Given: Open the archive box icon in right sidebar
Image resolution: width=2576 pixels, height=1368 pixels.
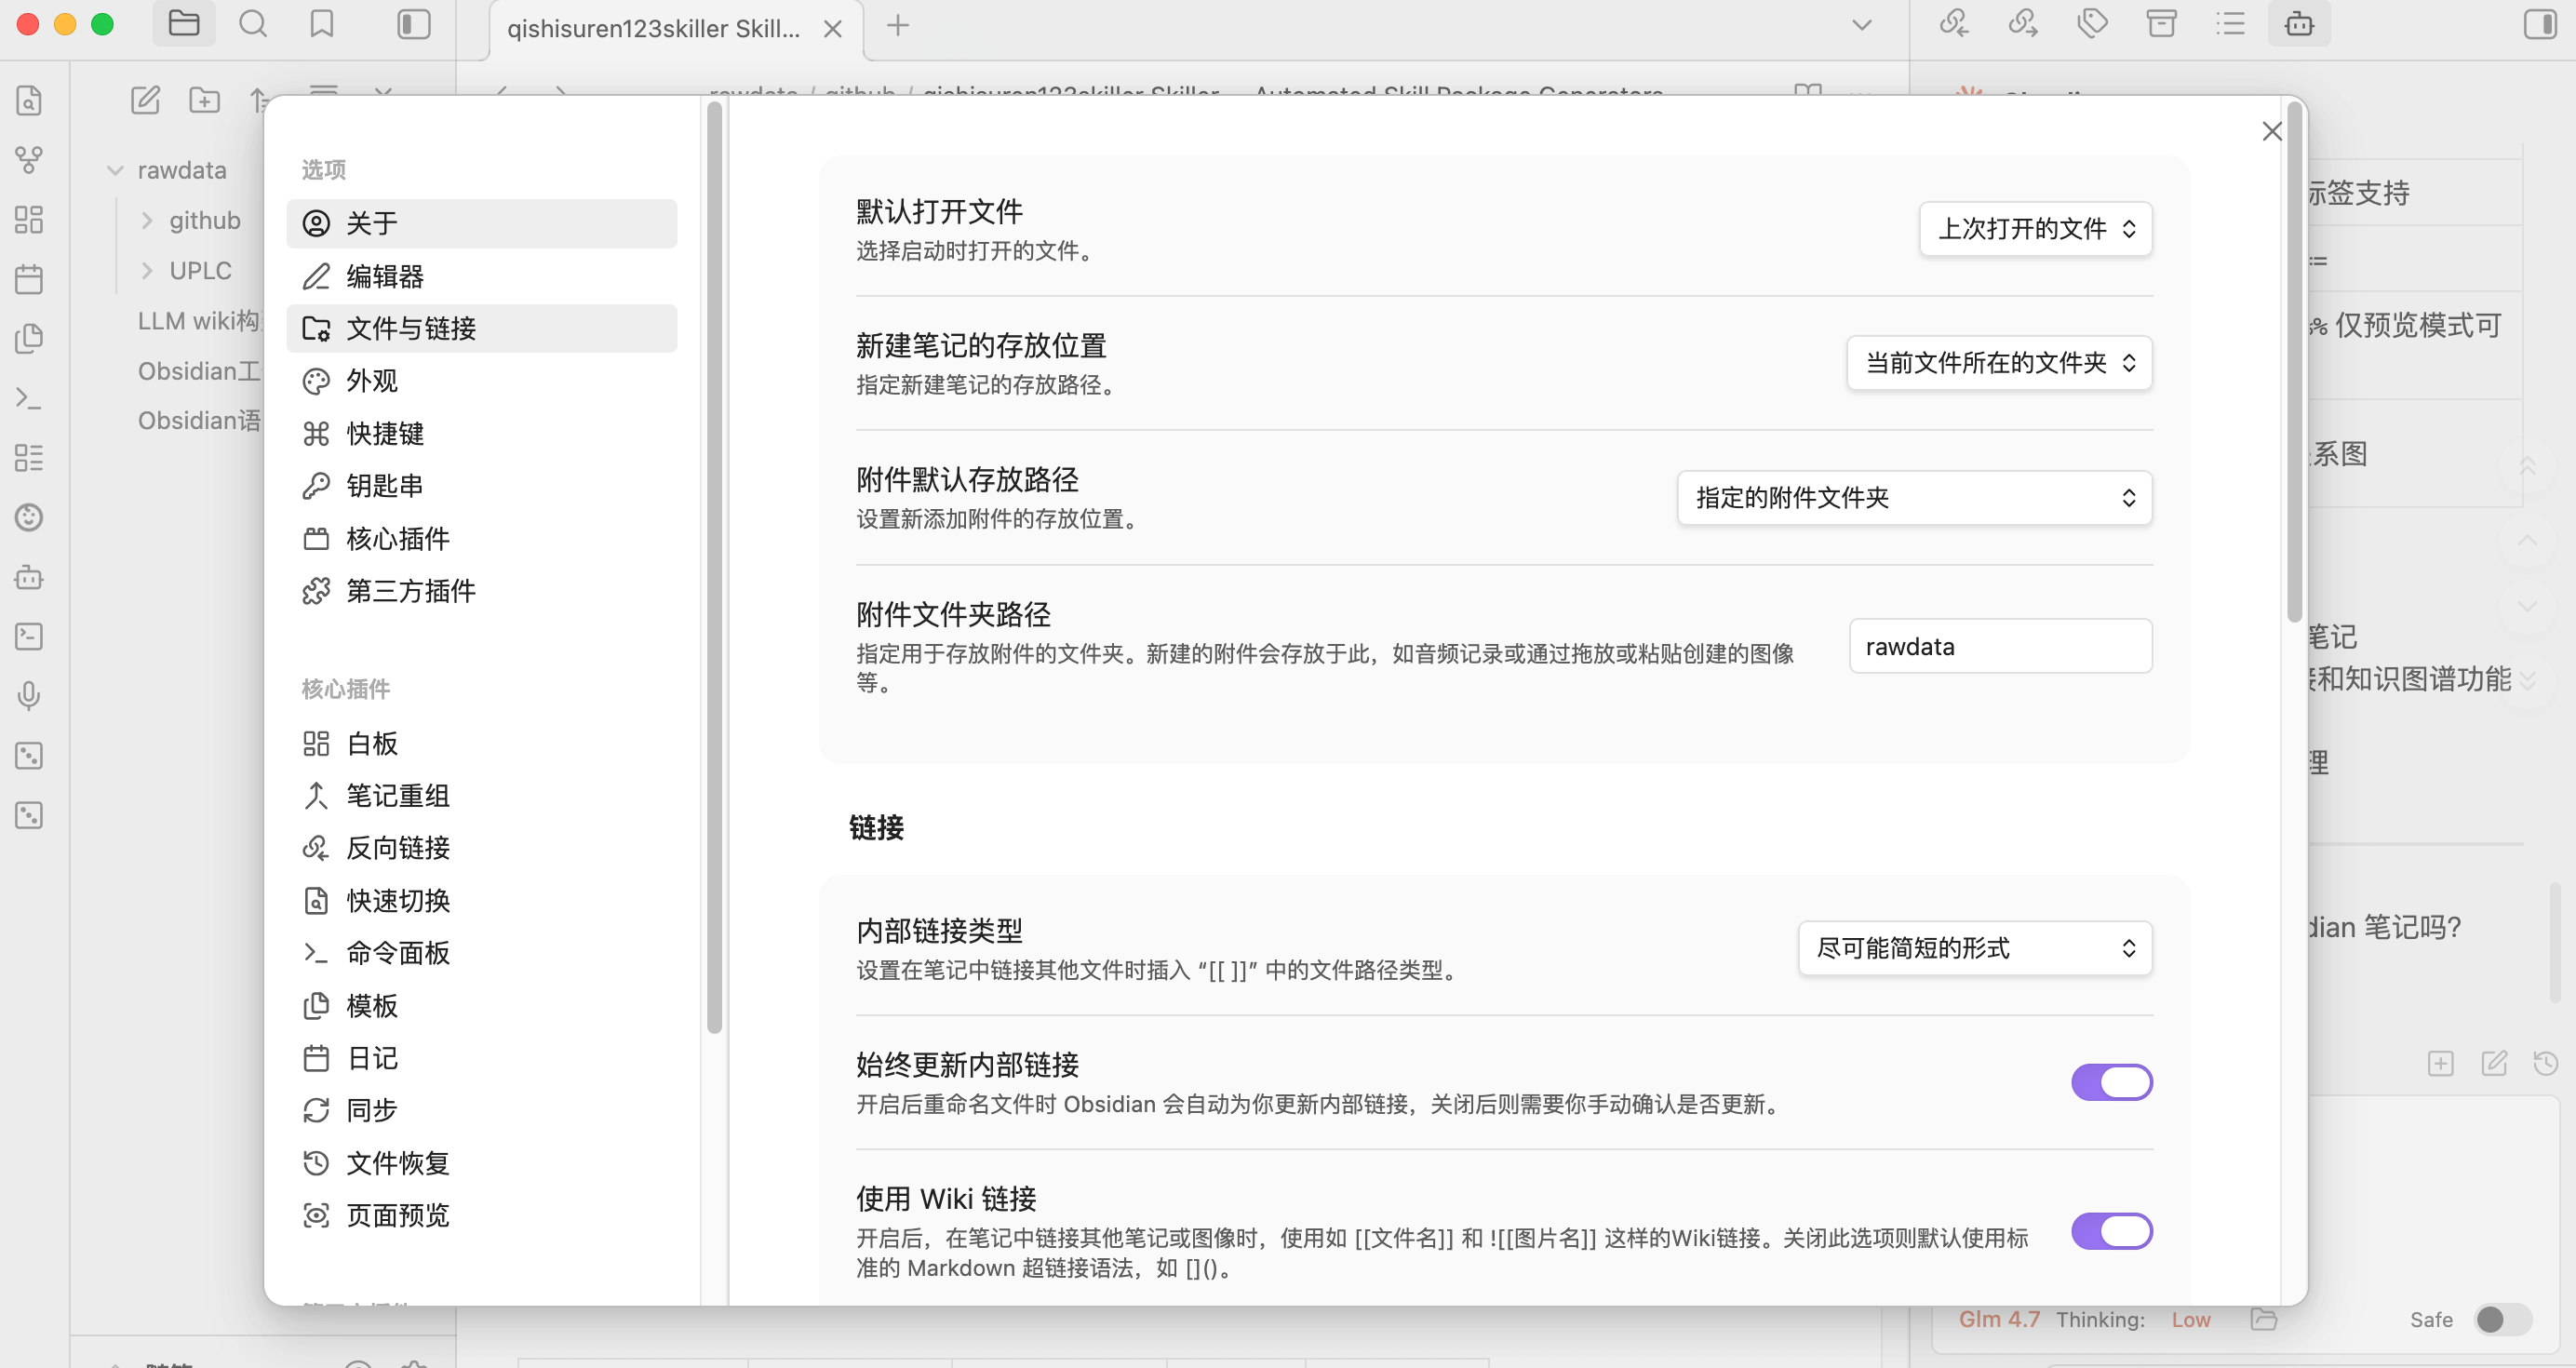Looking at the screenshot, I should pyautogui.click(x=2162, y=24).
